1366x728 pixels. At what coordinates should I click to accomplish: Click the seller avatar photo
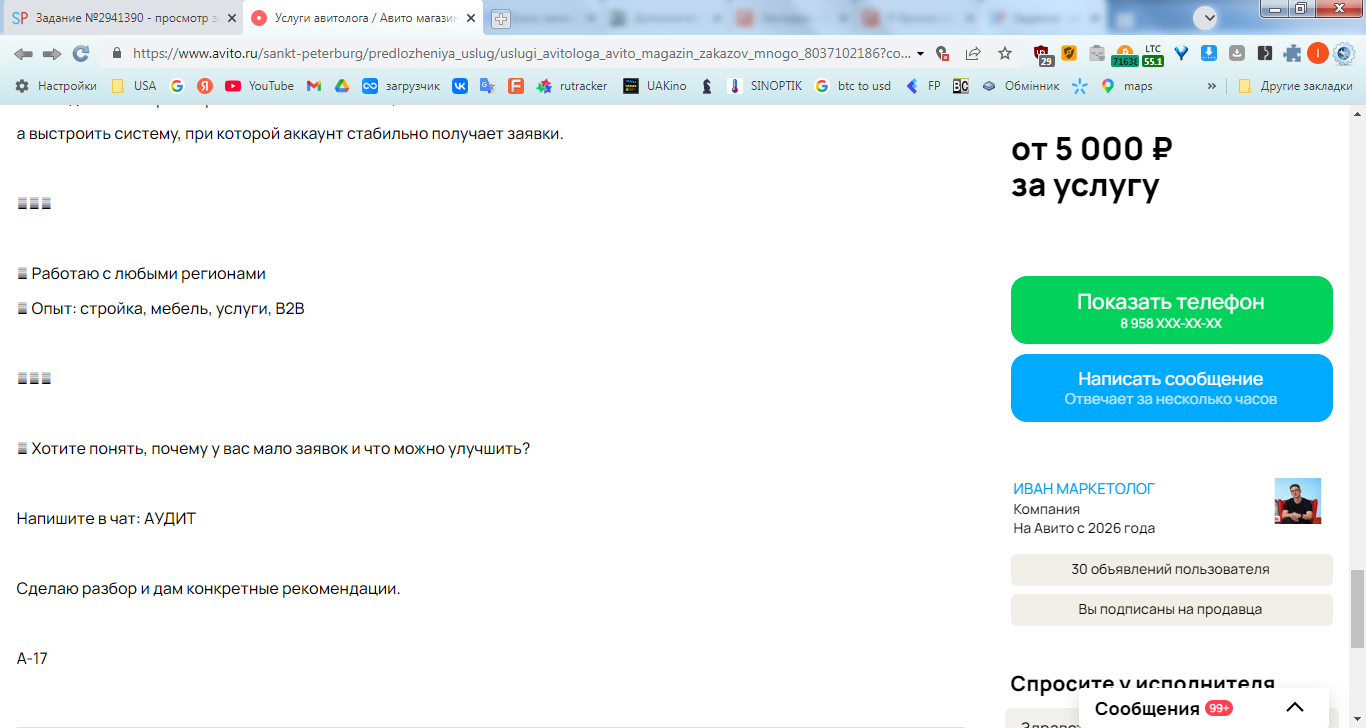pyautogui.click(x=1297, y=501)
